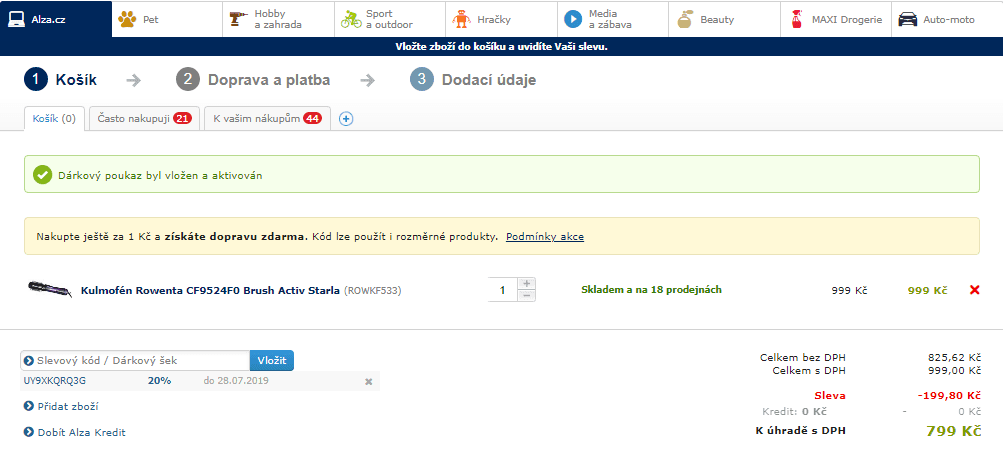
Task: Click the arrow icon inside discount code field
Action: point(28,361)
